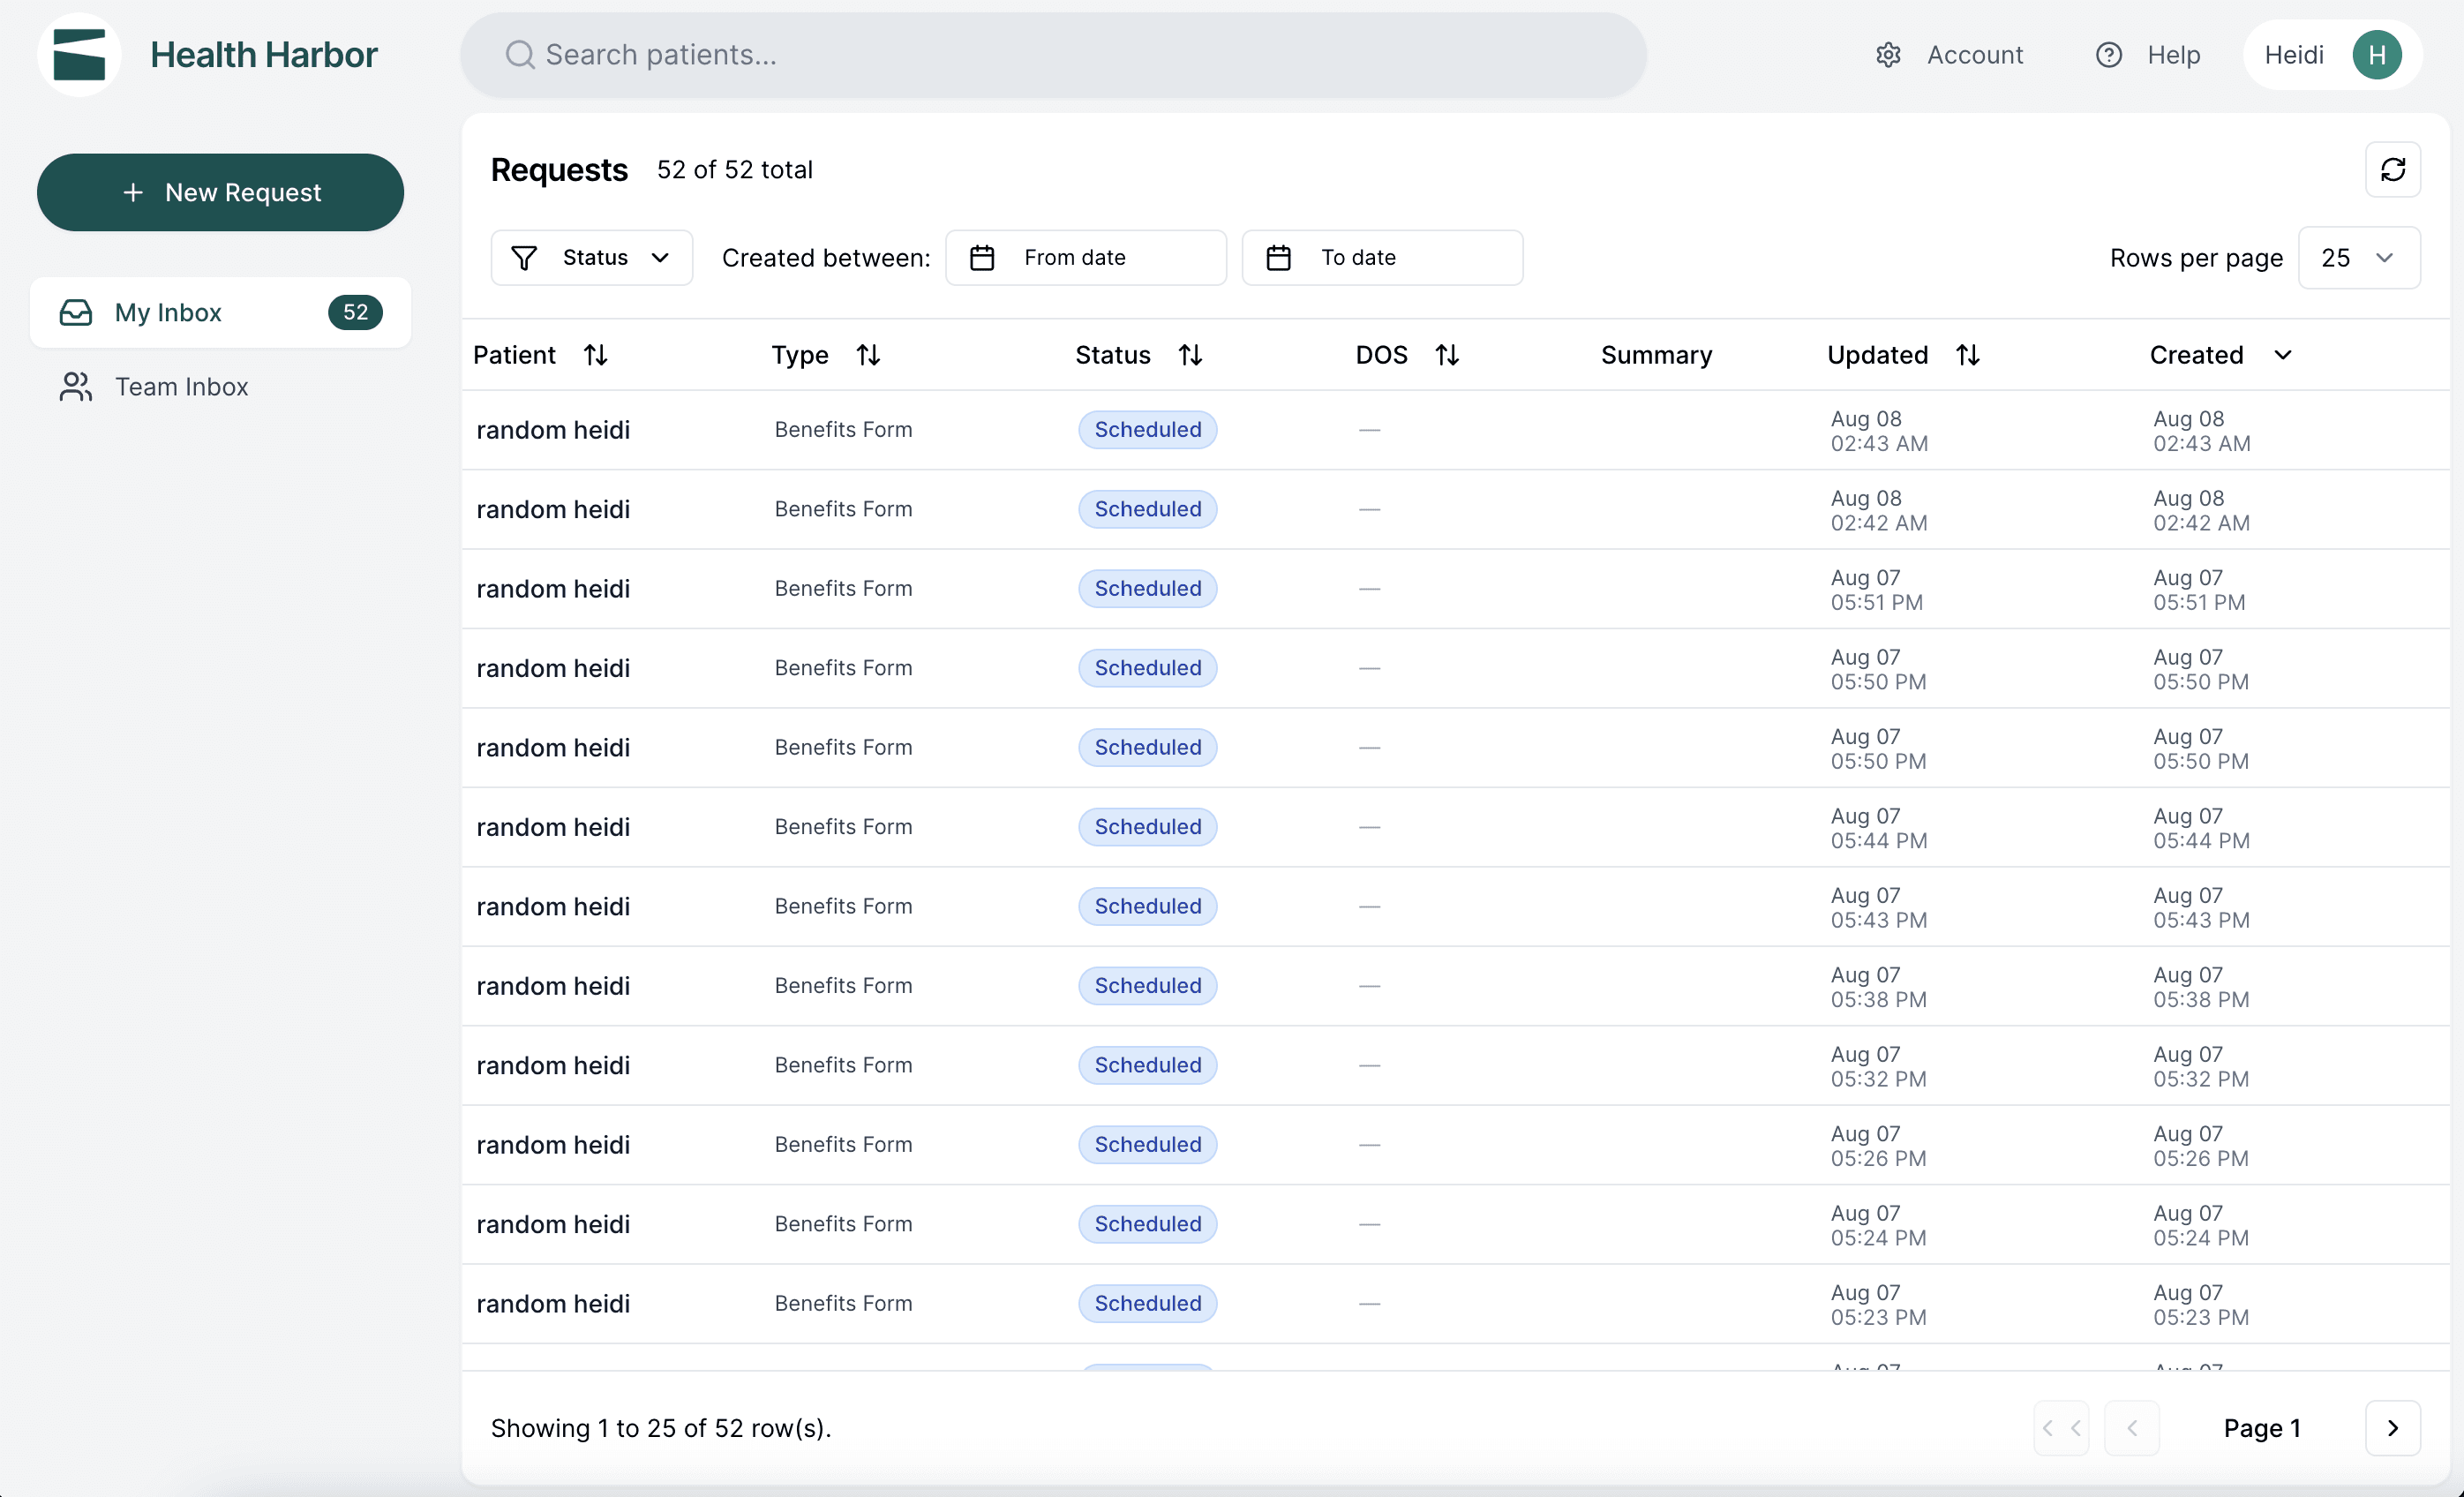Viewport: 2464px width, 1497px height.
Task: Go to next page arrow
Action: tap(2392, 1428)
